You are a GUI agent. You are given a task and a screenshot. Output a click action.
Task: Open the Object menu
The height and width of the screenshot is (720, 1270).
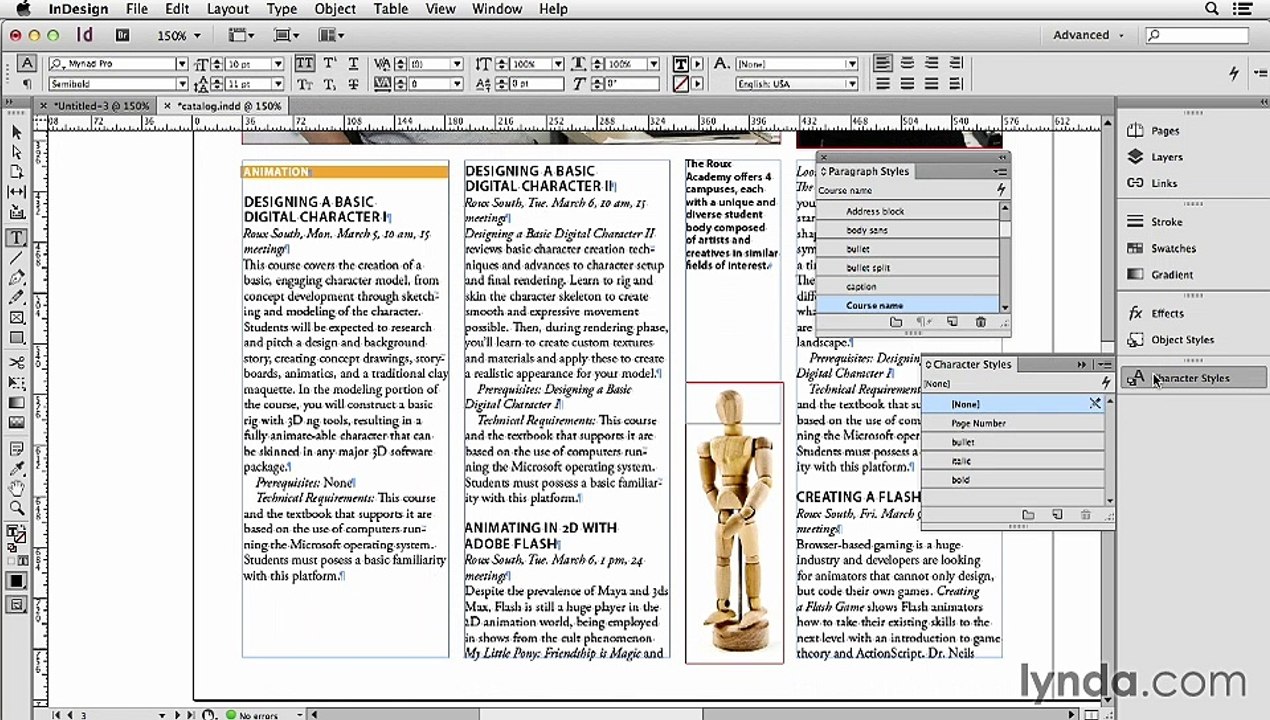(335, 9)
